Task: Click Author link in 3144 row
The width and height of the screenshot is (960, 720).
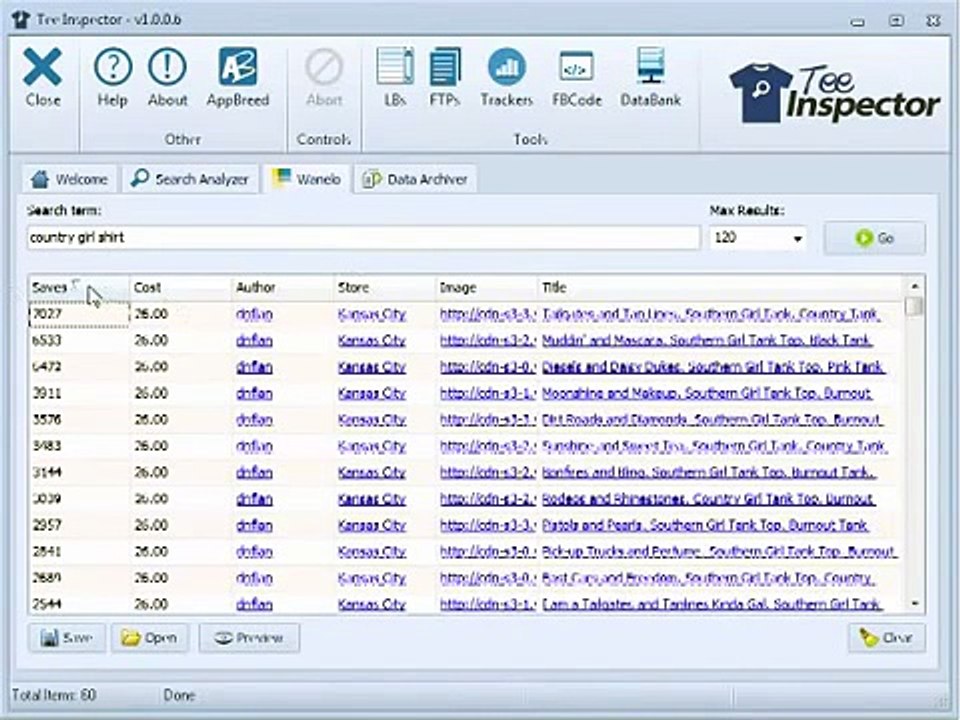Action: point(254,472)
